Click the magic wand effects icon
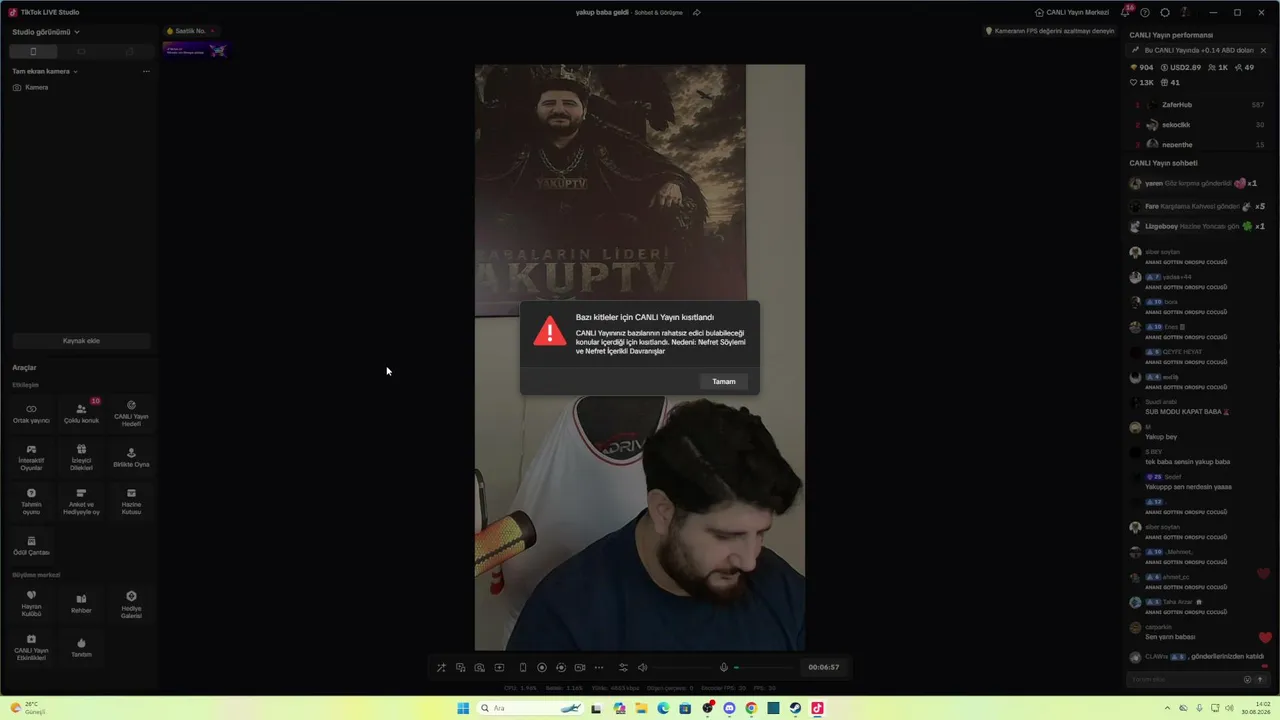This screenshot has height=720, width=1280. coord(441,667)
